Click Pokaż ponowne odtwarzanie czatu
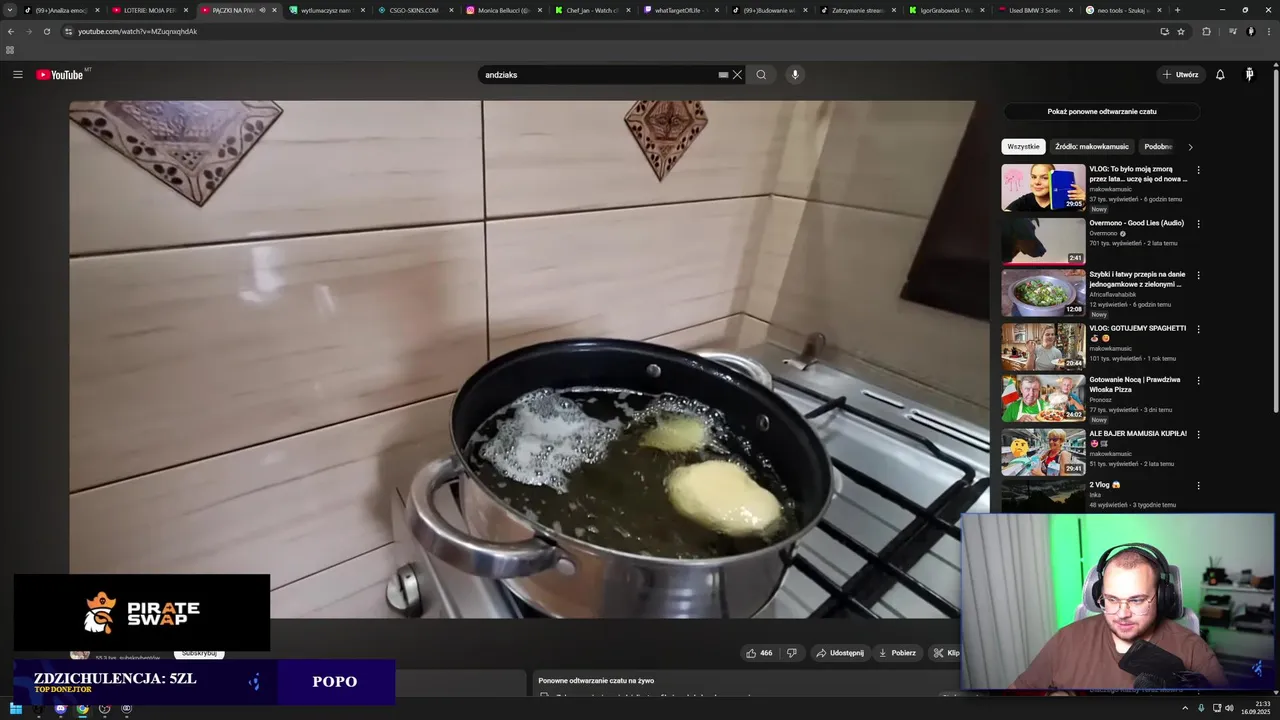This screenshot has width=1280, height=720. coord(1101,112)
